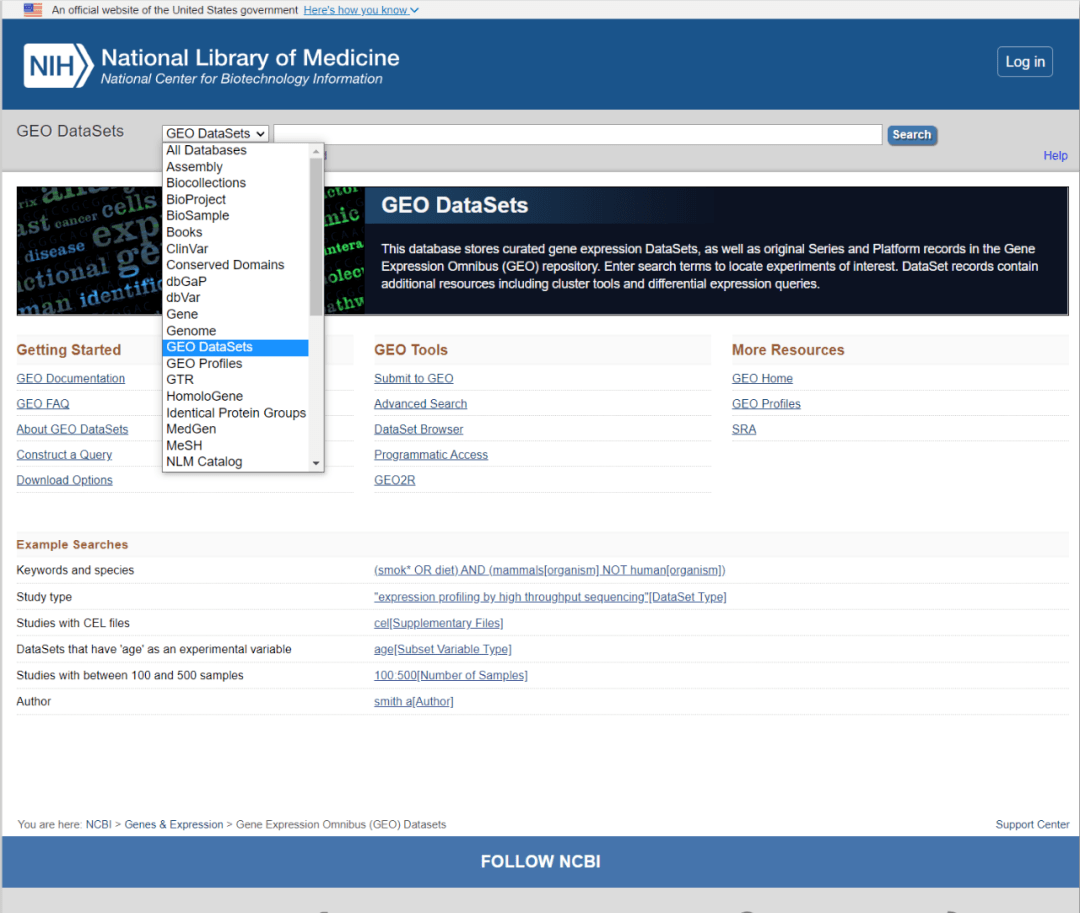The height and width of the screenshot is (913, 1080).
Task: Open the Help link
Action: click(1055, 156)
